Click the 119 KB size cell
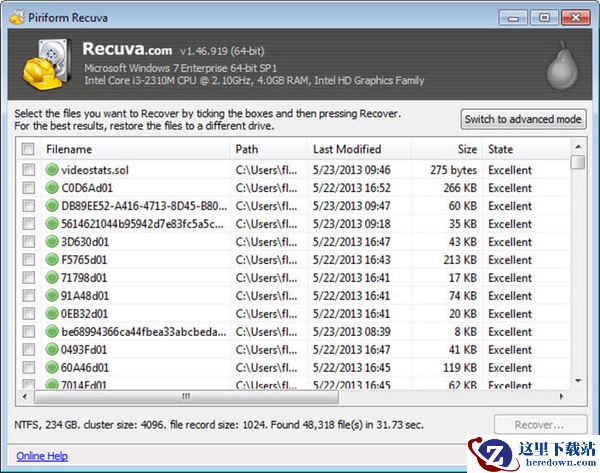600x473 pixels. pos(460,368)
